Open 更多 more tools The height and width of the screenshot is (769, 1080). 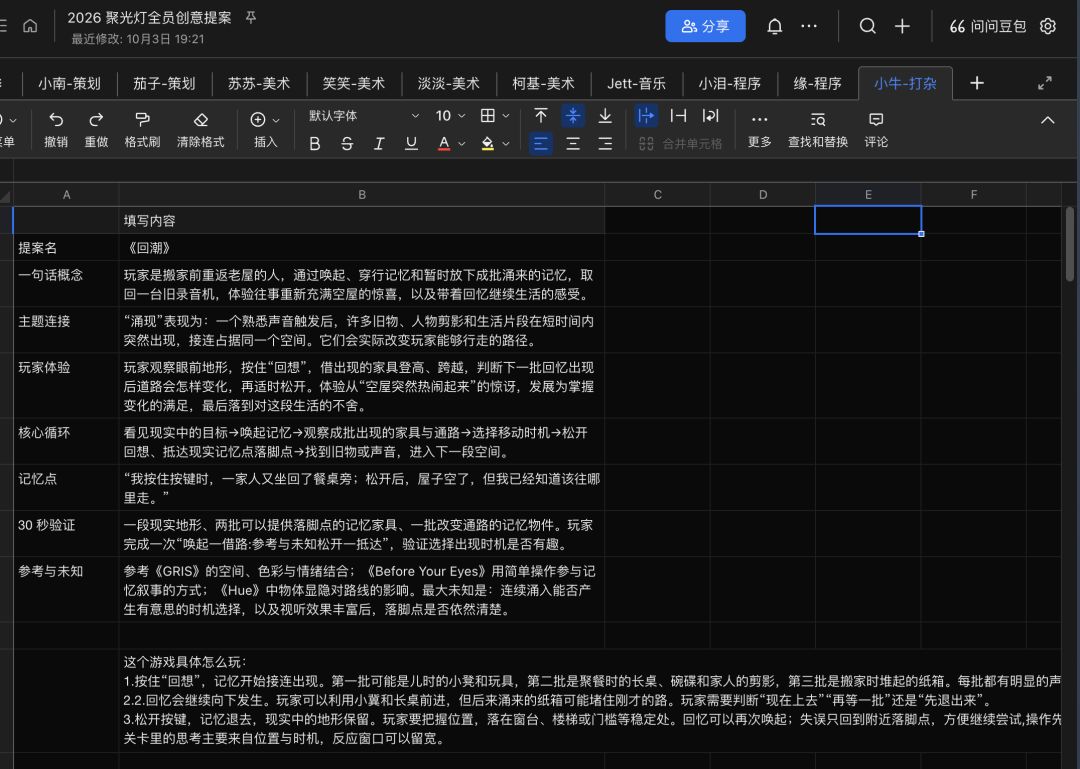click(x=759, y=130)
